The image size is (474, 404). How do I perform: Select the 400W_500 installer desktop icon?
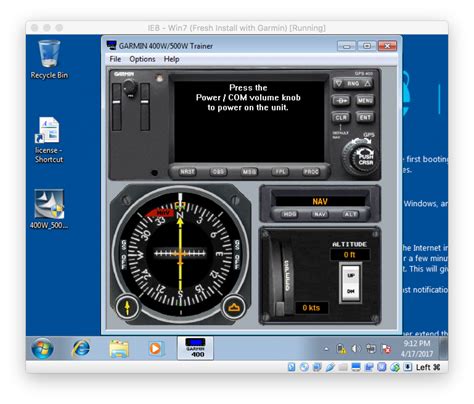click(x=49, y=209)
